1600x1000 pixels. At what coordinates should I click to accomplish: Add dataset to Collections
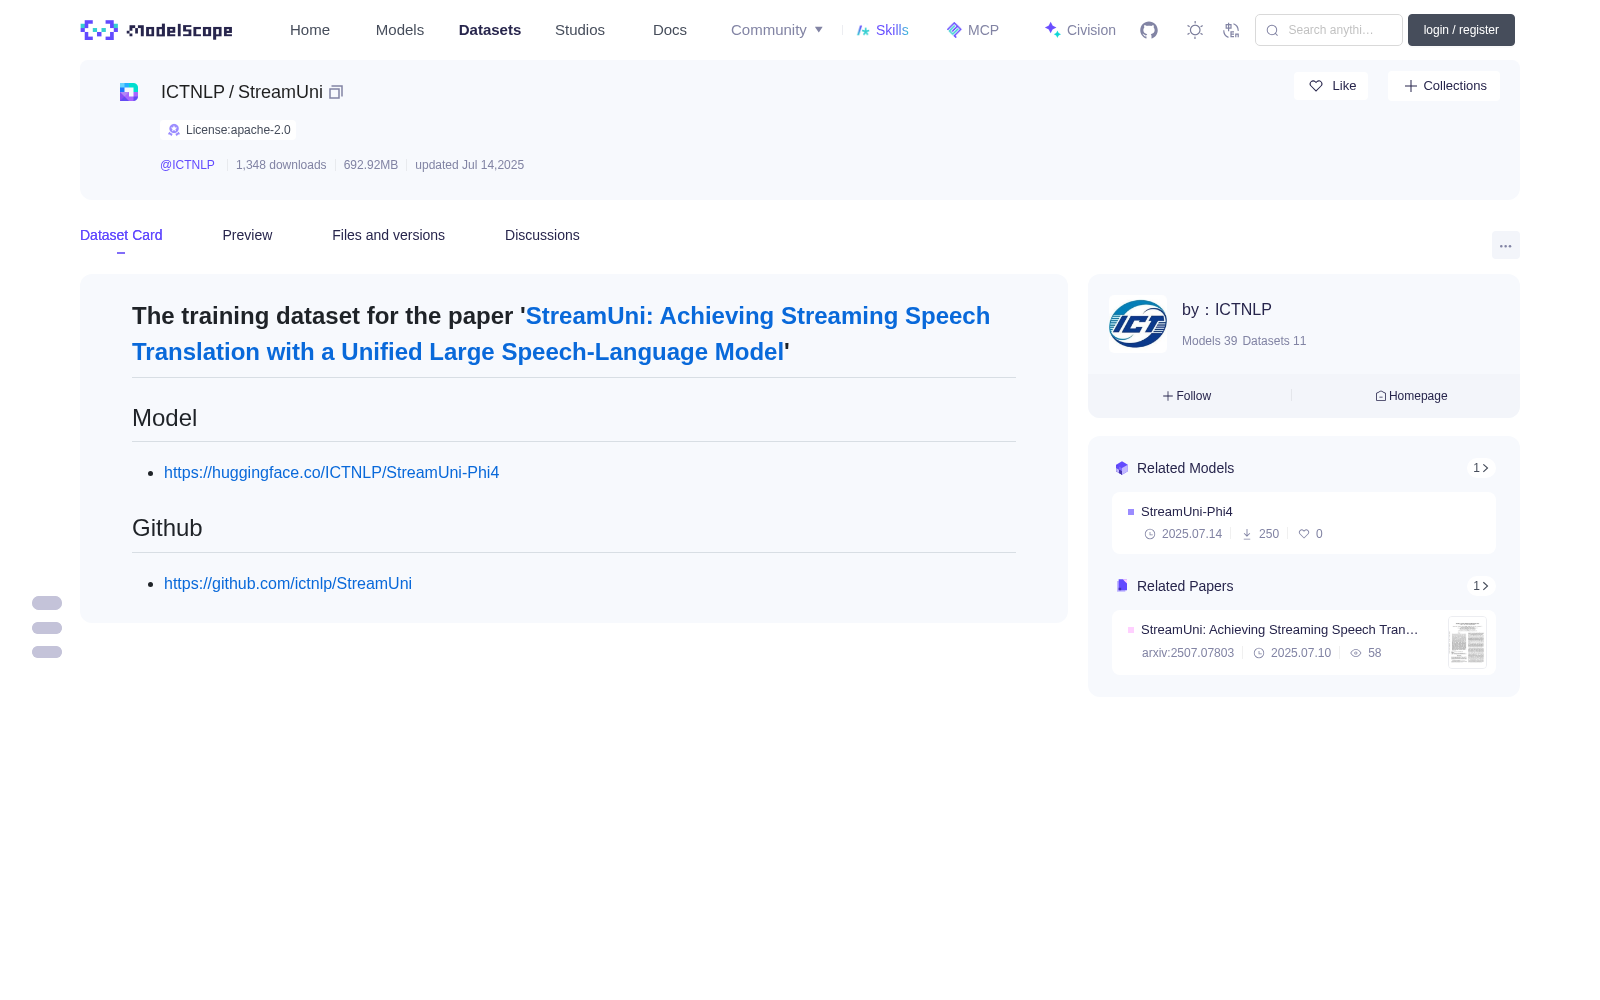point(1444,86)
